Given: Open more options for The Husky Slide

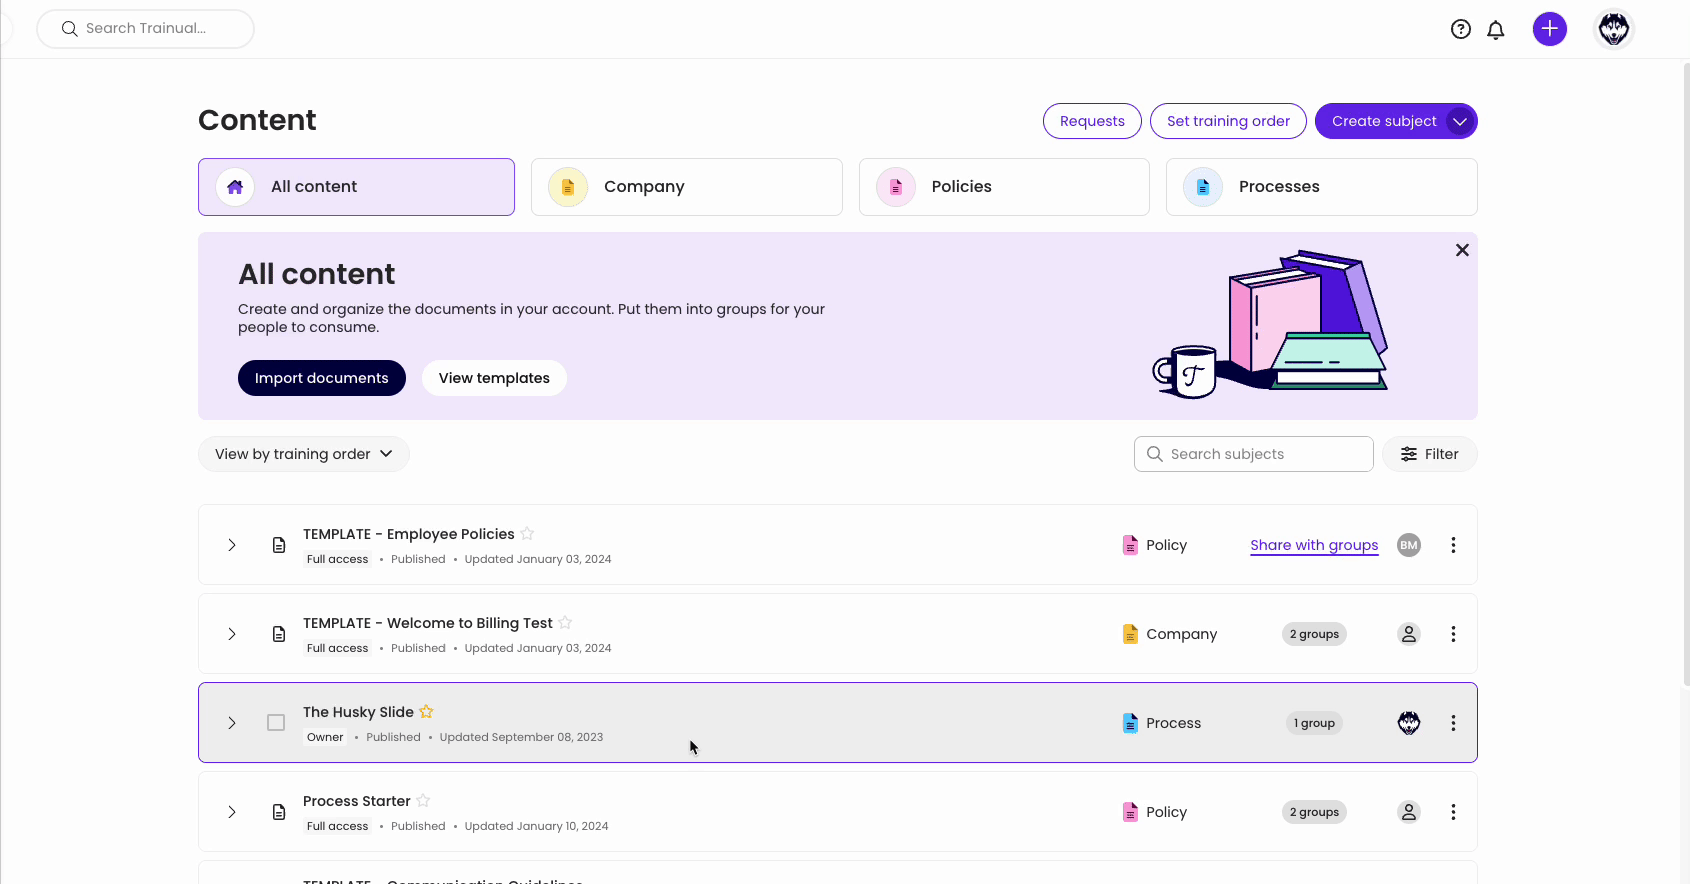Looking at the screenshot, I should click(1453, 723).
